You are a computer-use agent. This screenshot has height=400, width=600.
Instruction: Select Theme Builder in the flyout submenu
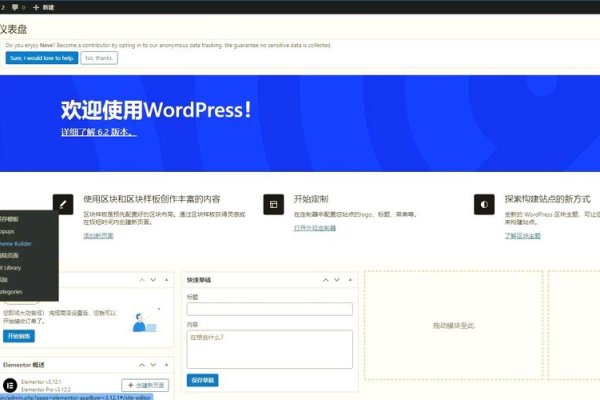(15, 243)
